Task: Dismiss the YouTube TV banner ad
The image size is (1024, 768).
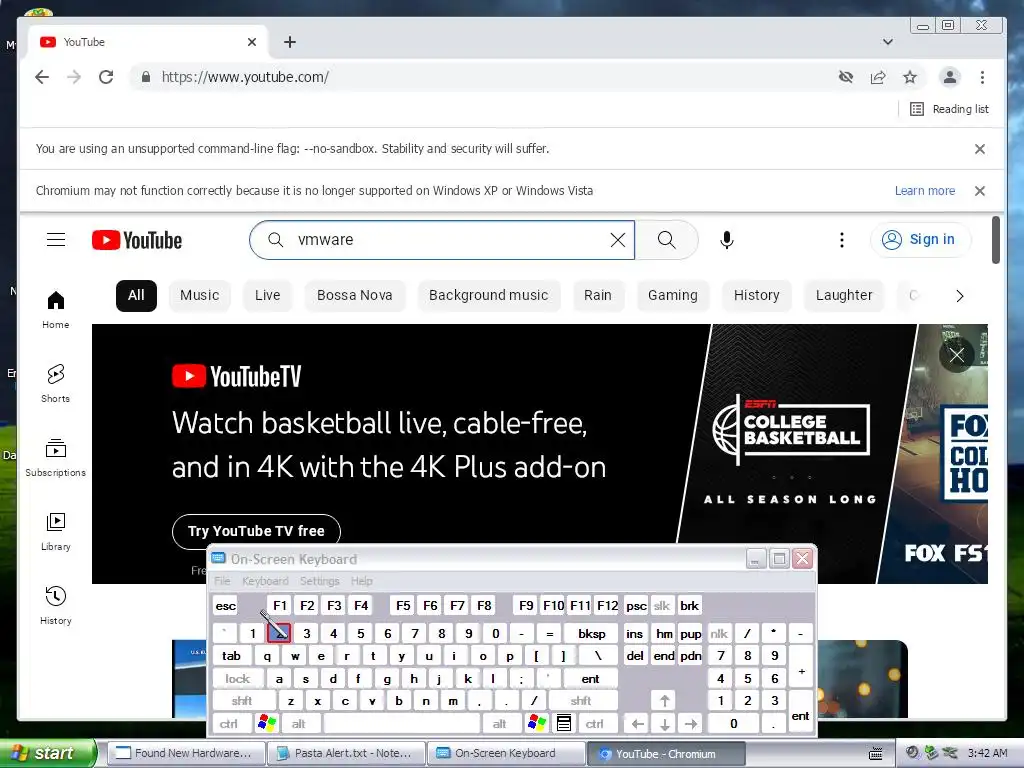Action: click(x=957, y=355)
